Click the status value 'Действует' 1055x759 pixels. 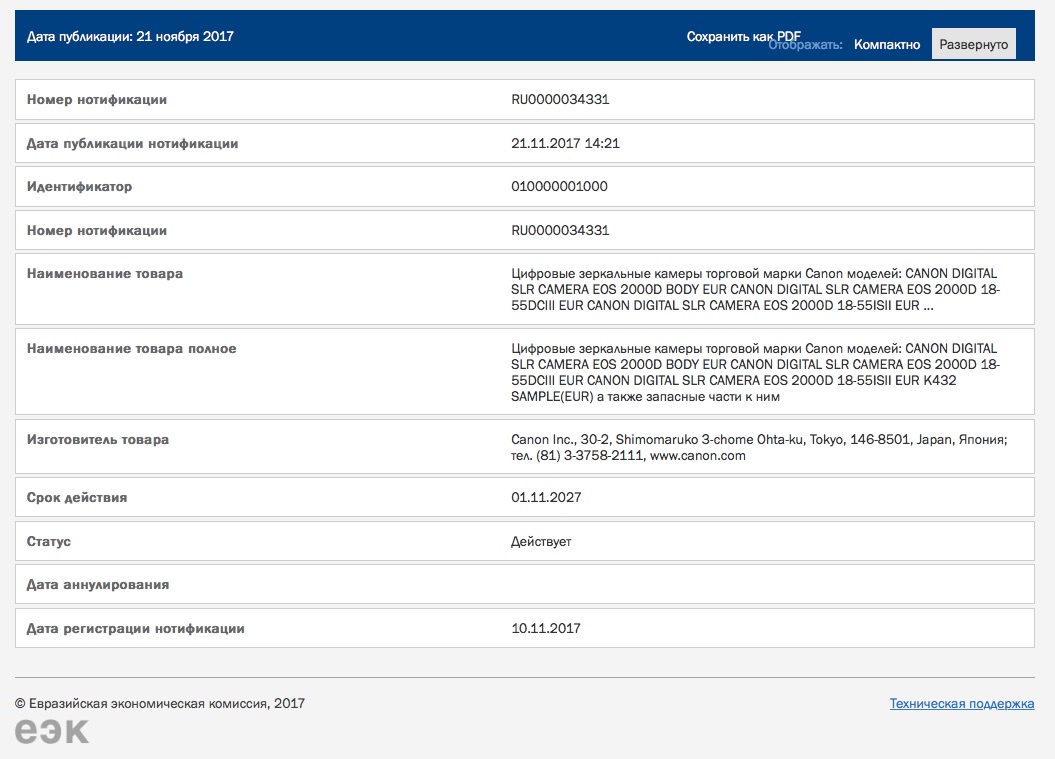[541, 541]
